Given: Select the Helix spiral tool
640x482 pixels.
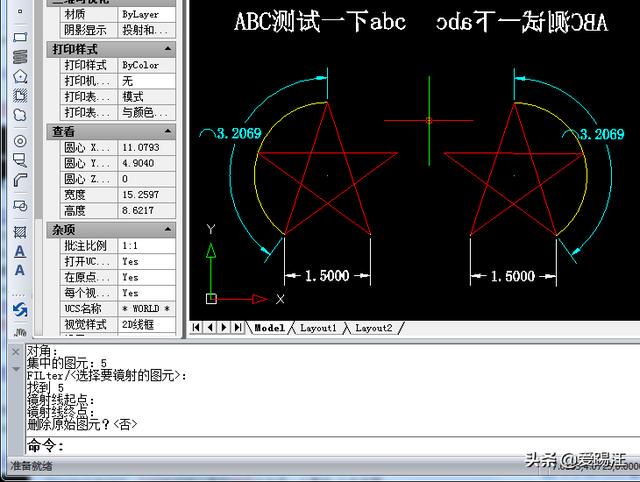Looking at the screenshot, I should click(x=20, y=56).
